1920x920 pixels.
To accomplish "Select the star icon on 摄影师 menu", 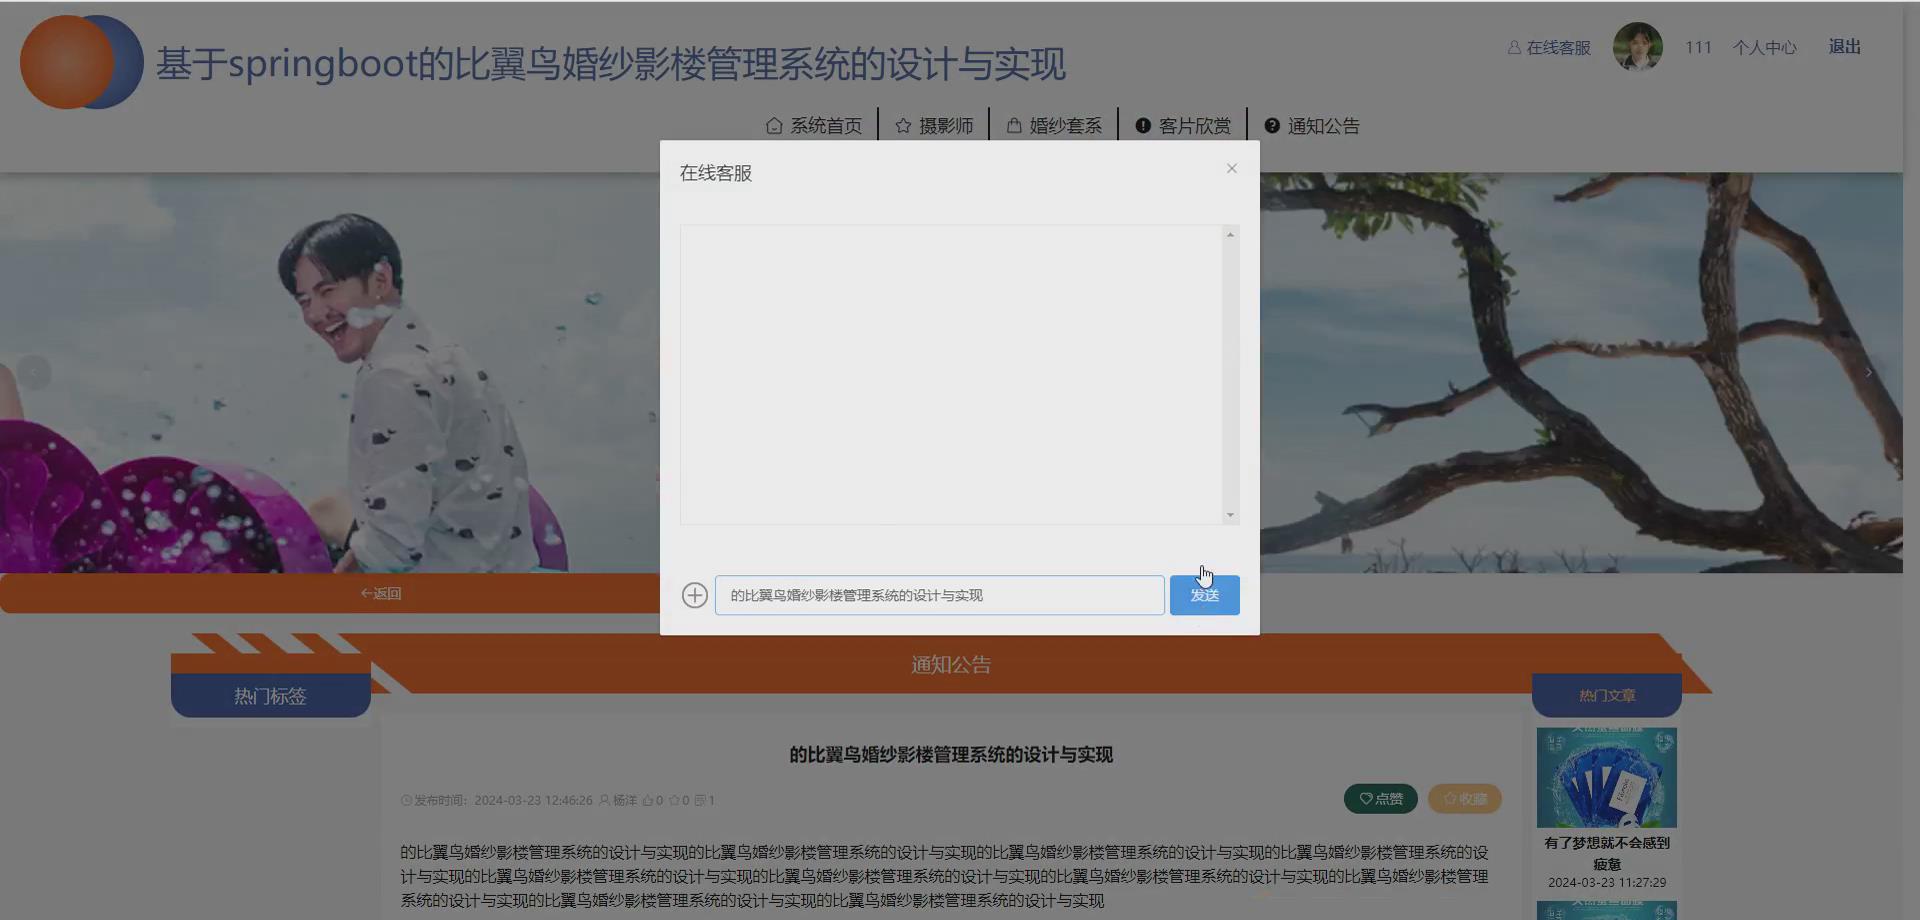I will tap(903, 125).
